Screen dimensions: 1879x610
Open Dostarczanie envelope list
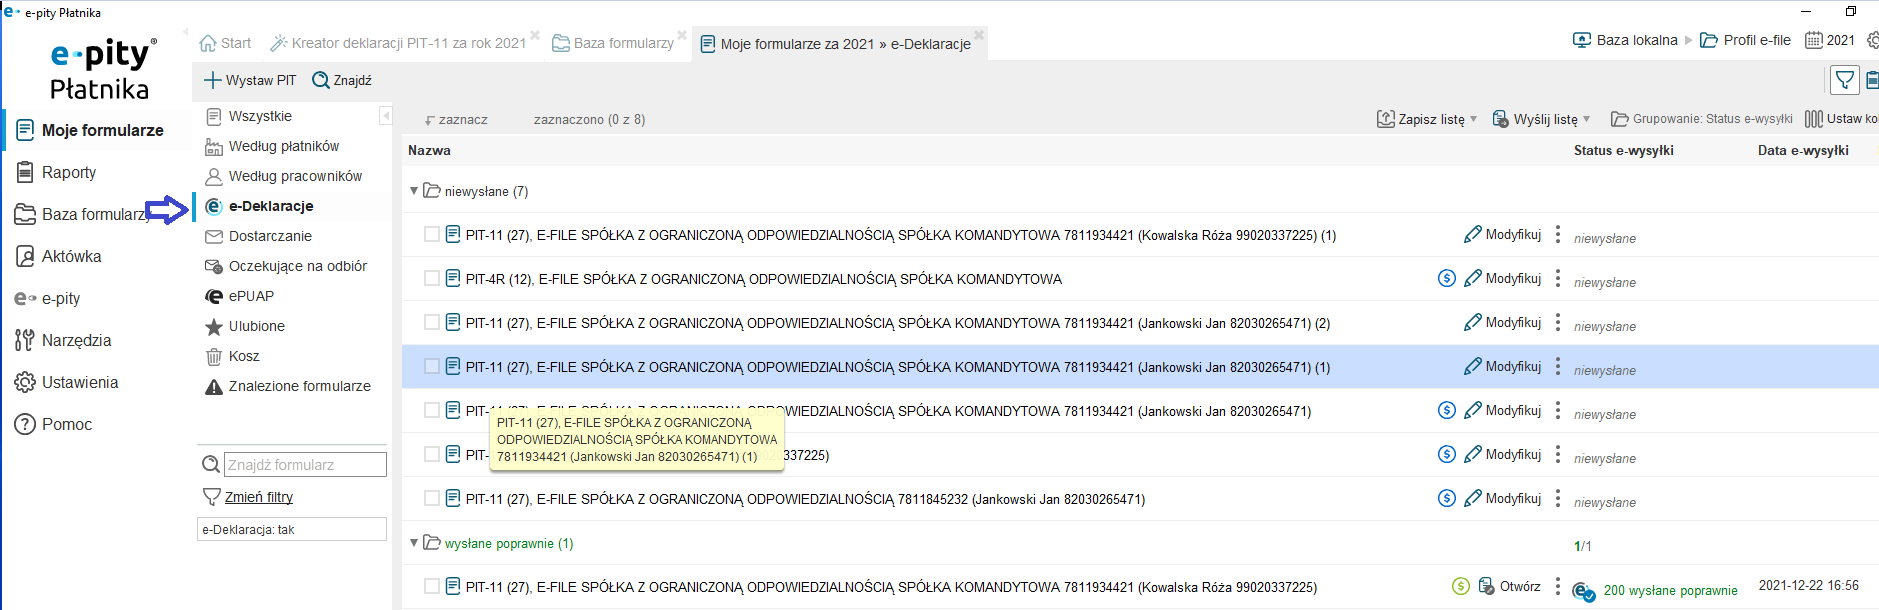258,236
